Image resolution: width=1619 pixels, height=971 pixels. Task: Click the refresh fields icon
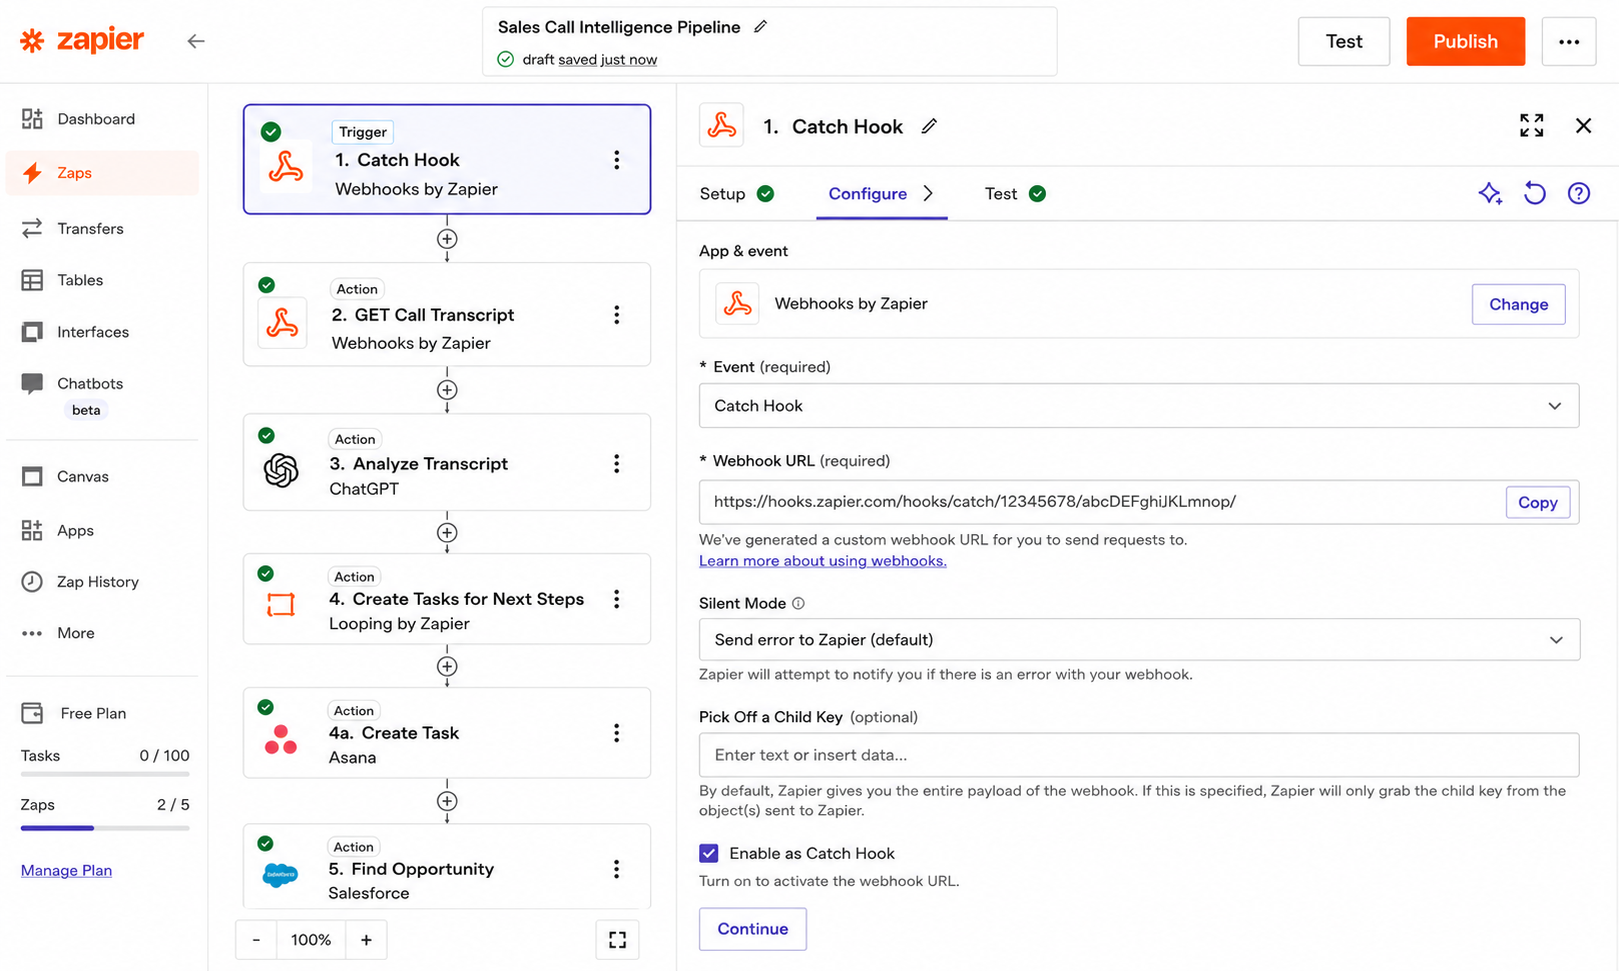[1534, 193]
